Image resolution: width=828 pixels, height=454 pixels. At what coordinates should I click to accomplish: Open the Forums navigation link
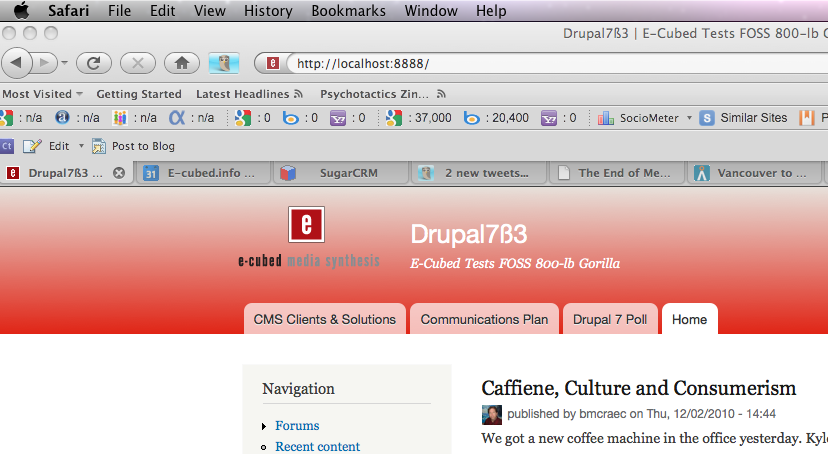297,425
